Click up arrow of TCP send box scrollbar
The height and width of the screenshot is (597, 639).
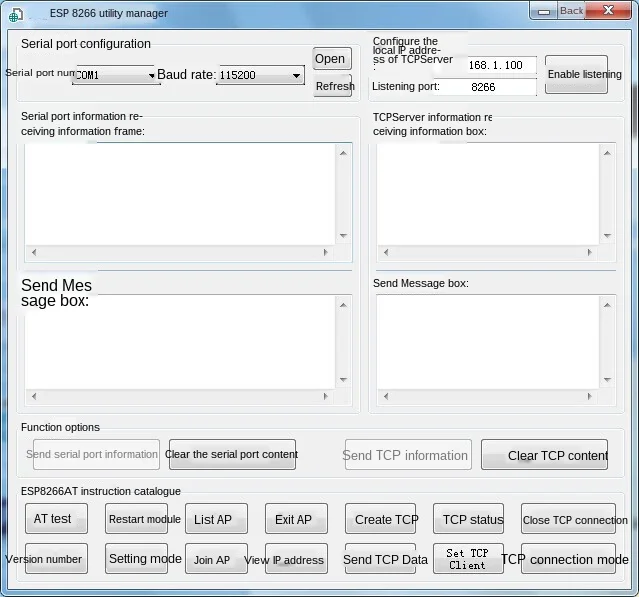point(607,305)
